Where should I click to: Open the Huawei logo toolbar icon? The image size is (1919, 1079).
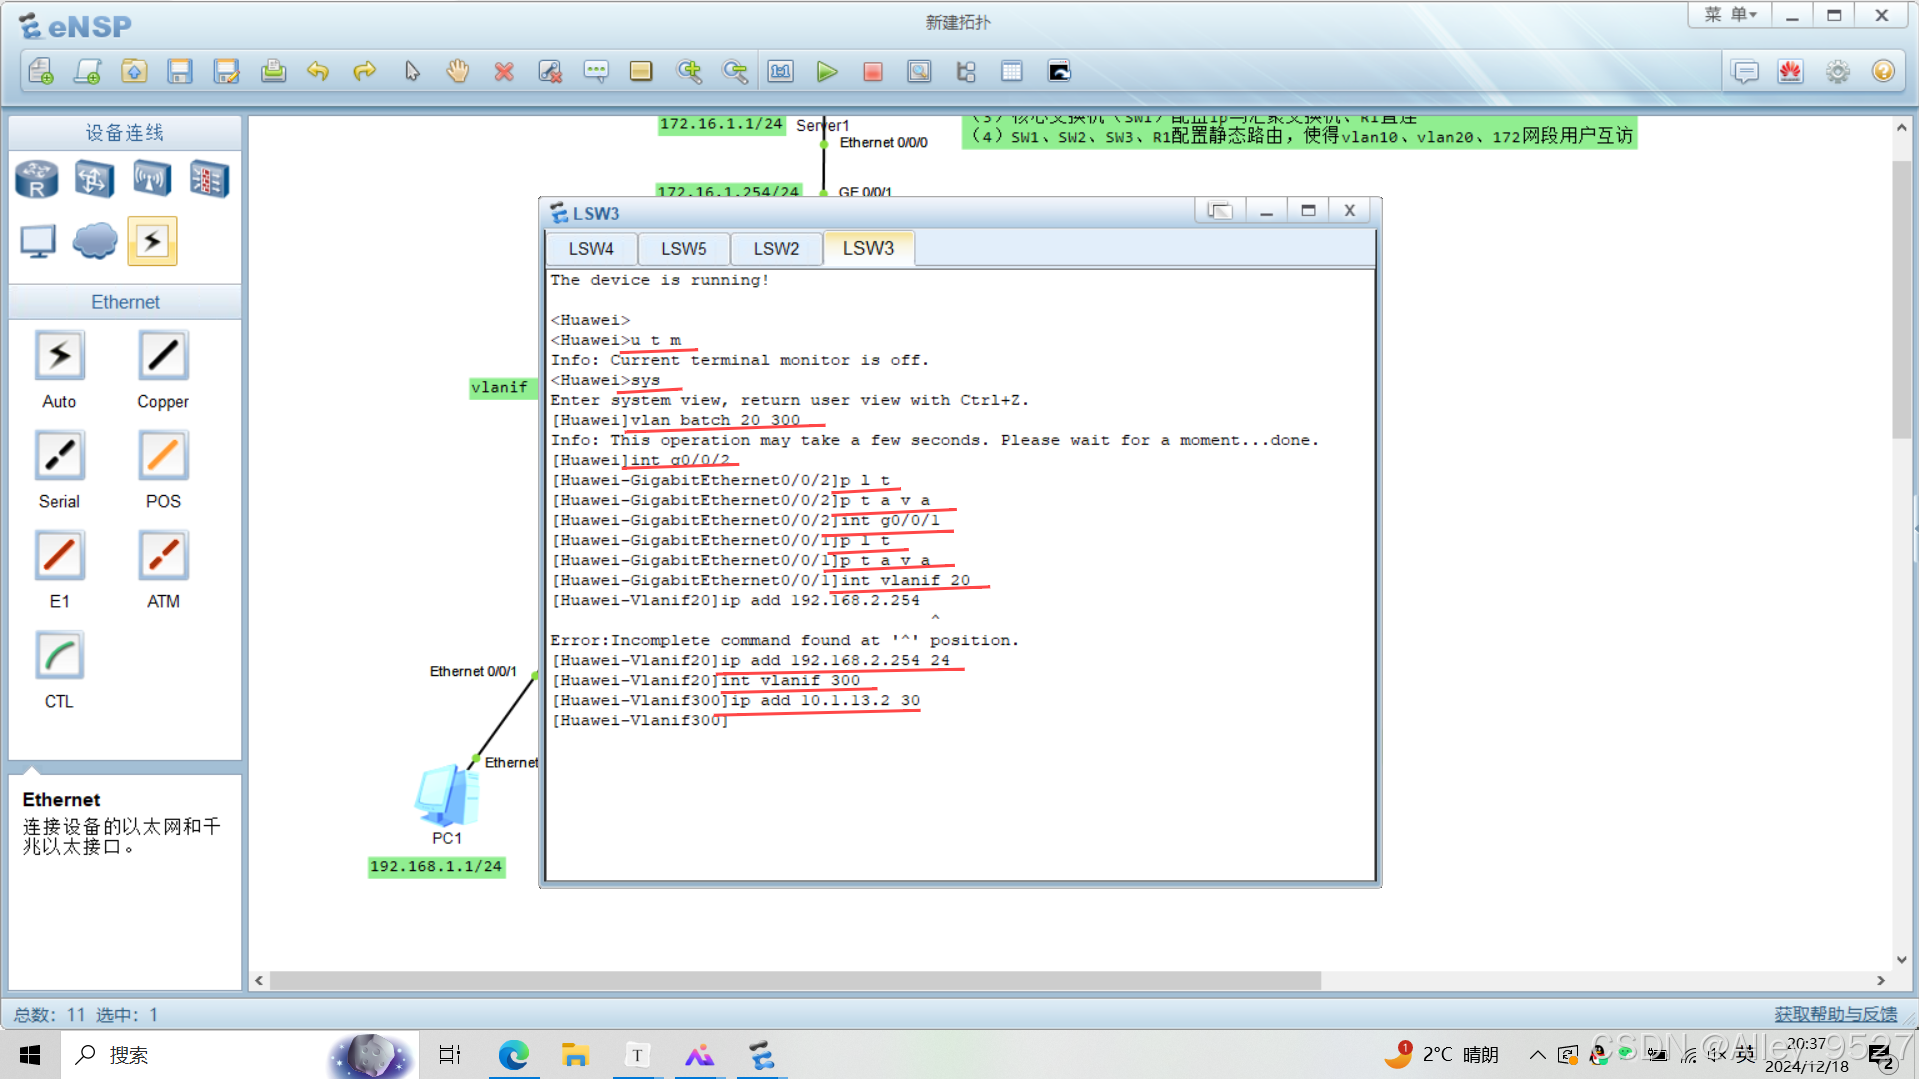point(1790,71)
